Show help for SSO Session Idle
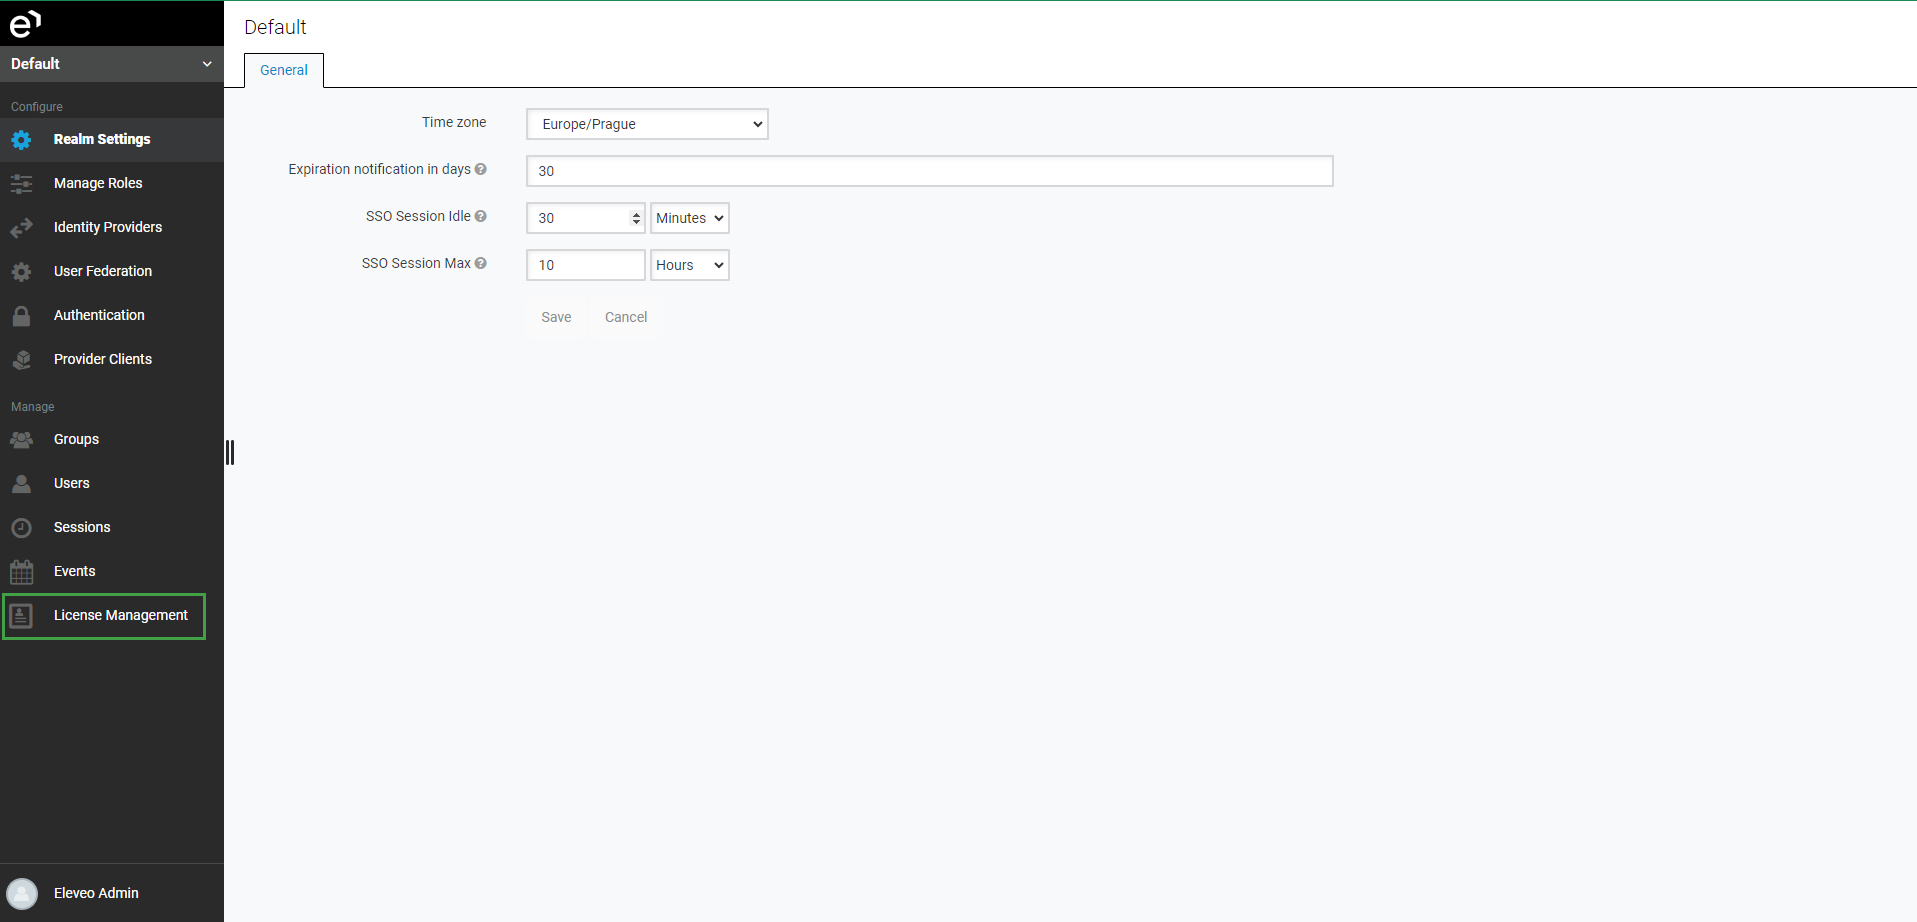This screenshot has width=1917, height=922. pos(481,216)
